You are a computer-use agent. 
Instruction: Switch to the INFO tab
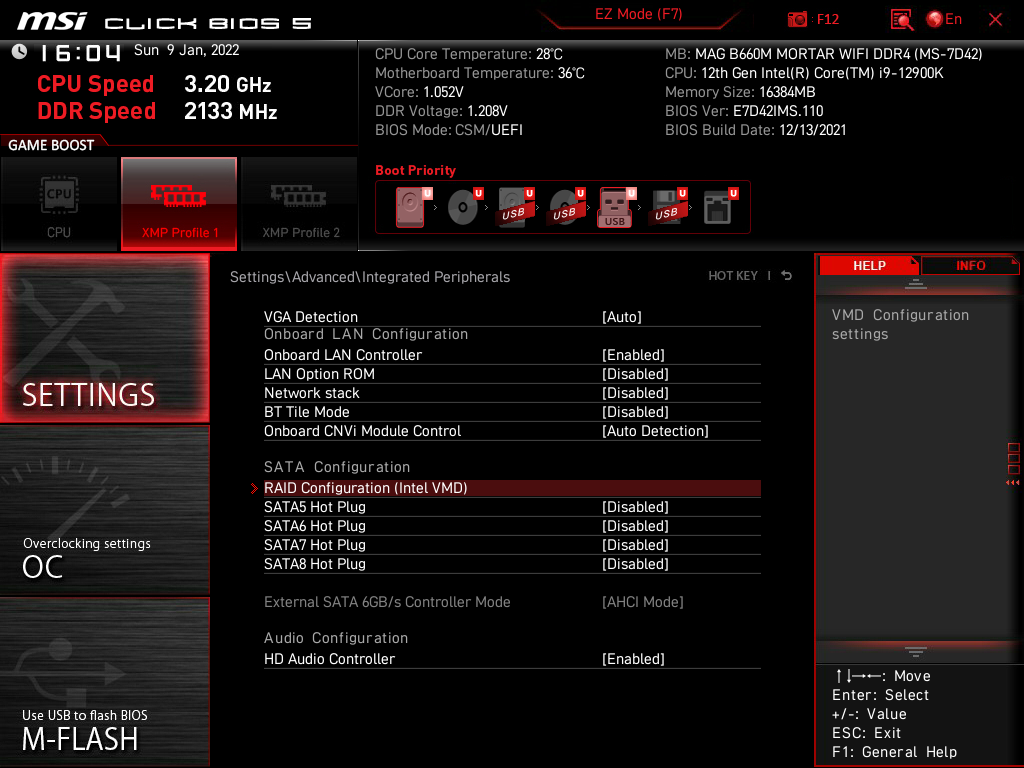pos(970,266)
